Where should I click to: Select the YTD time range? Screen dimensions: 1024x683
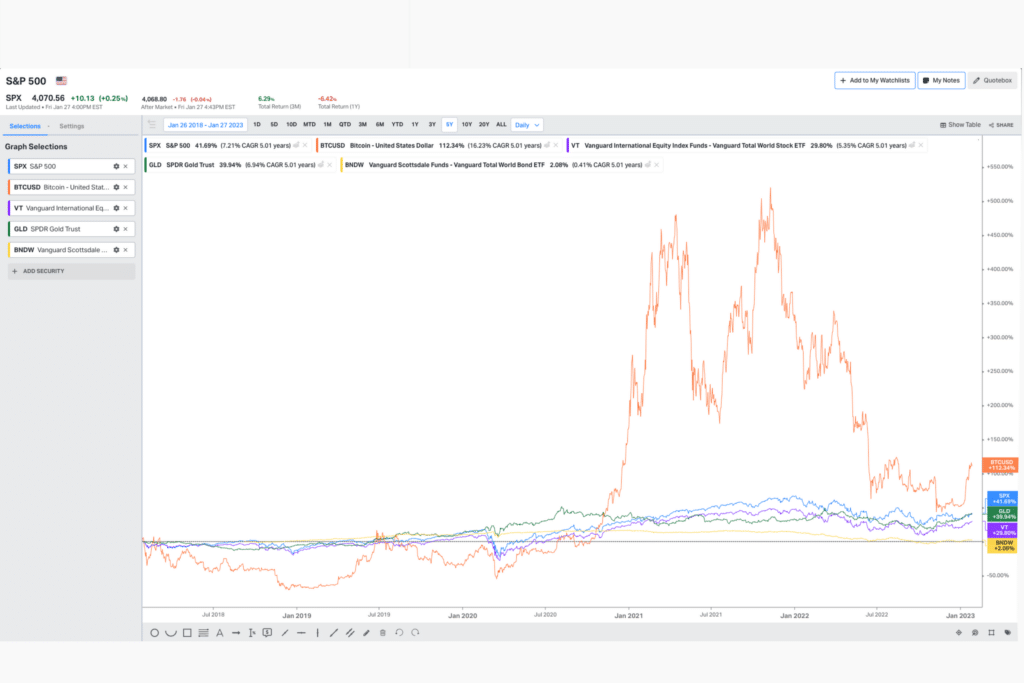point(397,125)
